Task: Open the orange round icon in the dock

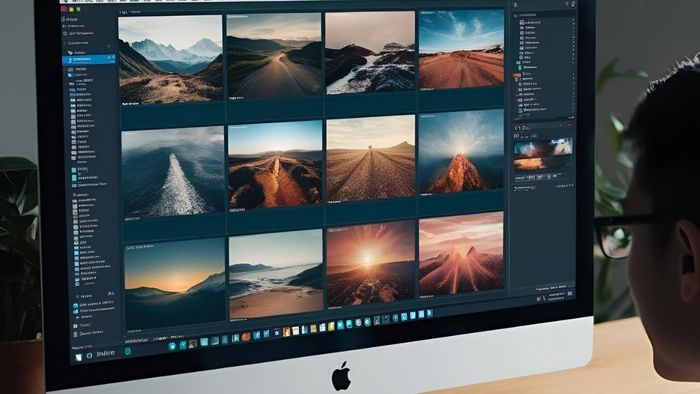Action: coord(246,337)
